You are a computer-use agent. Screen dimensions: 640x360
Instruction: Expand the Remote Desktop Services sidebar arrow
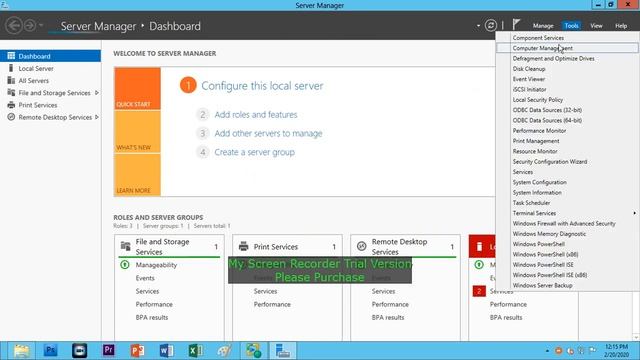(x=97, y=117)
